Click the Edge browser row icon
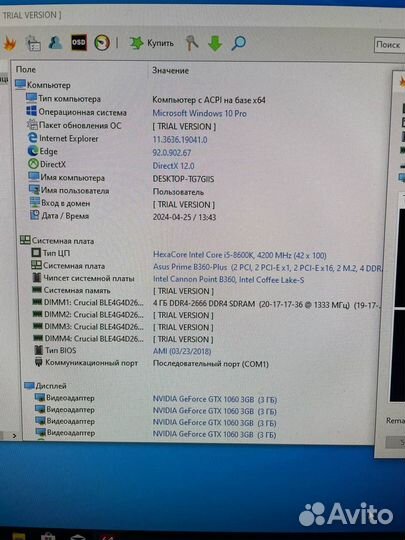This screenshot has height=540, width=405. pos(33,151)
